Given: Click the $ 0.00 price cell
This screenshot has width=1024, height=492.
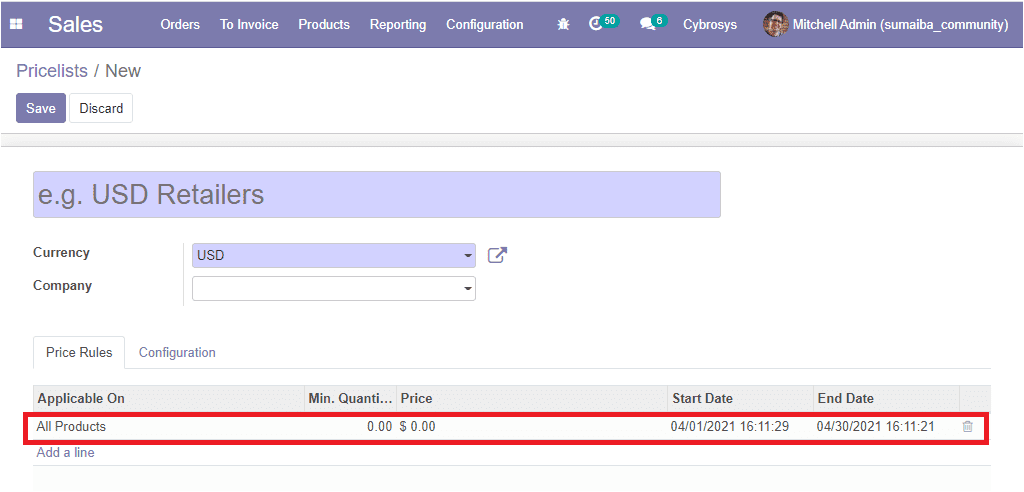Looking at the screenshot, I should pos(418,427).
